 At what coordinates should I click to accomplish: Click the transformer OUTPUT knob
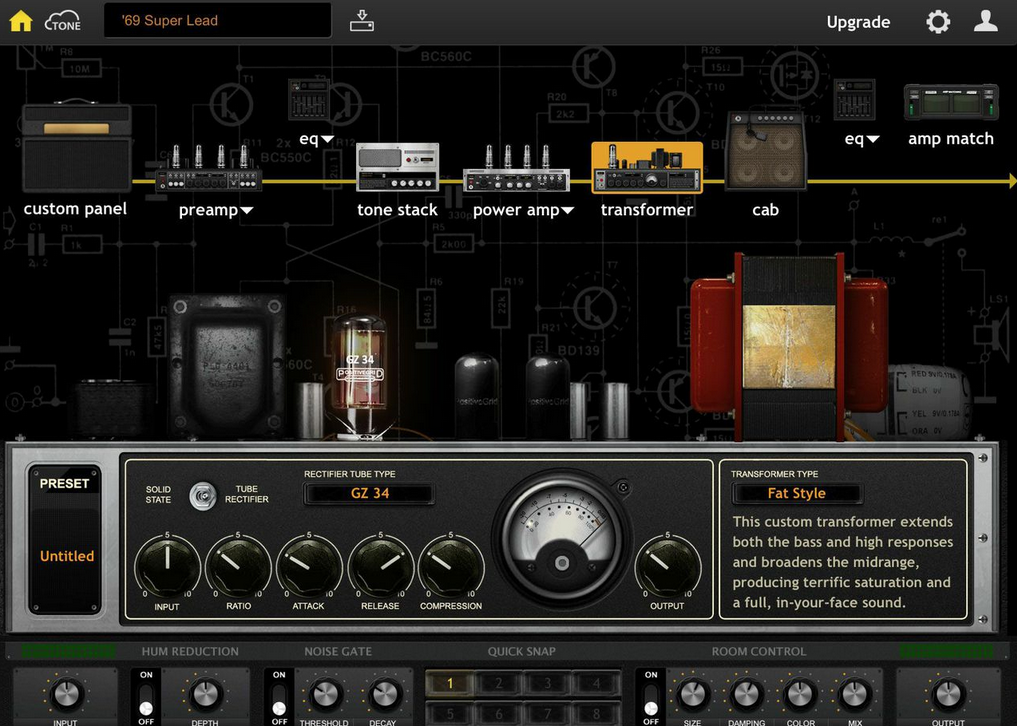click(667, 566)
